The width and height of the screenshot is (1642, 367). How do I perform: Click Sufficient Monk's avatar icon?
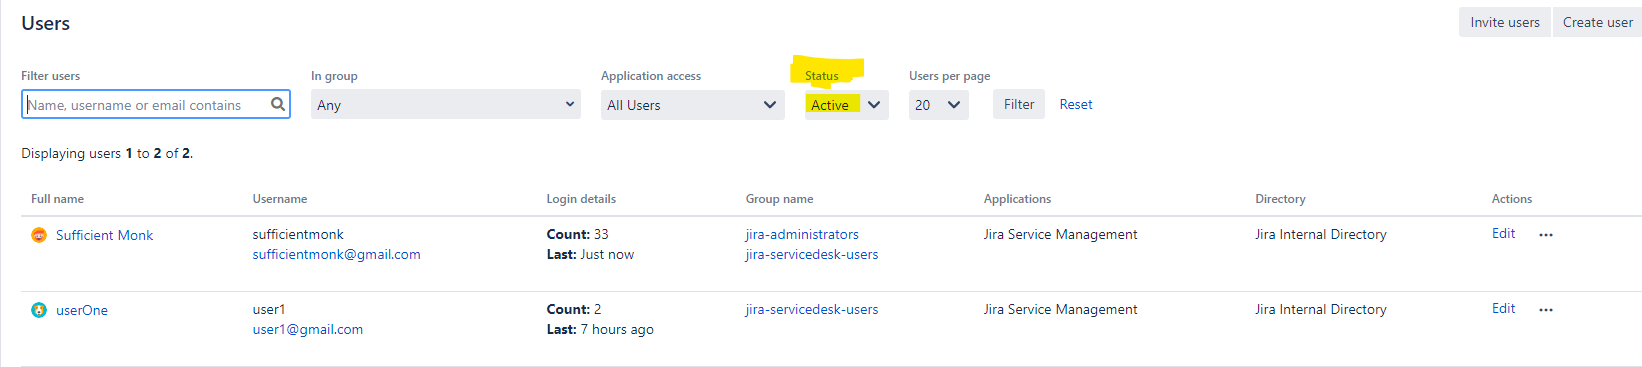(39, 235)
